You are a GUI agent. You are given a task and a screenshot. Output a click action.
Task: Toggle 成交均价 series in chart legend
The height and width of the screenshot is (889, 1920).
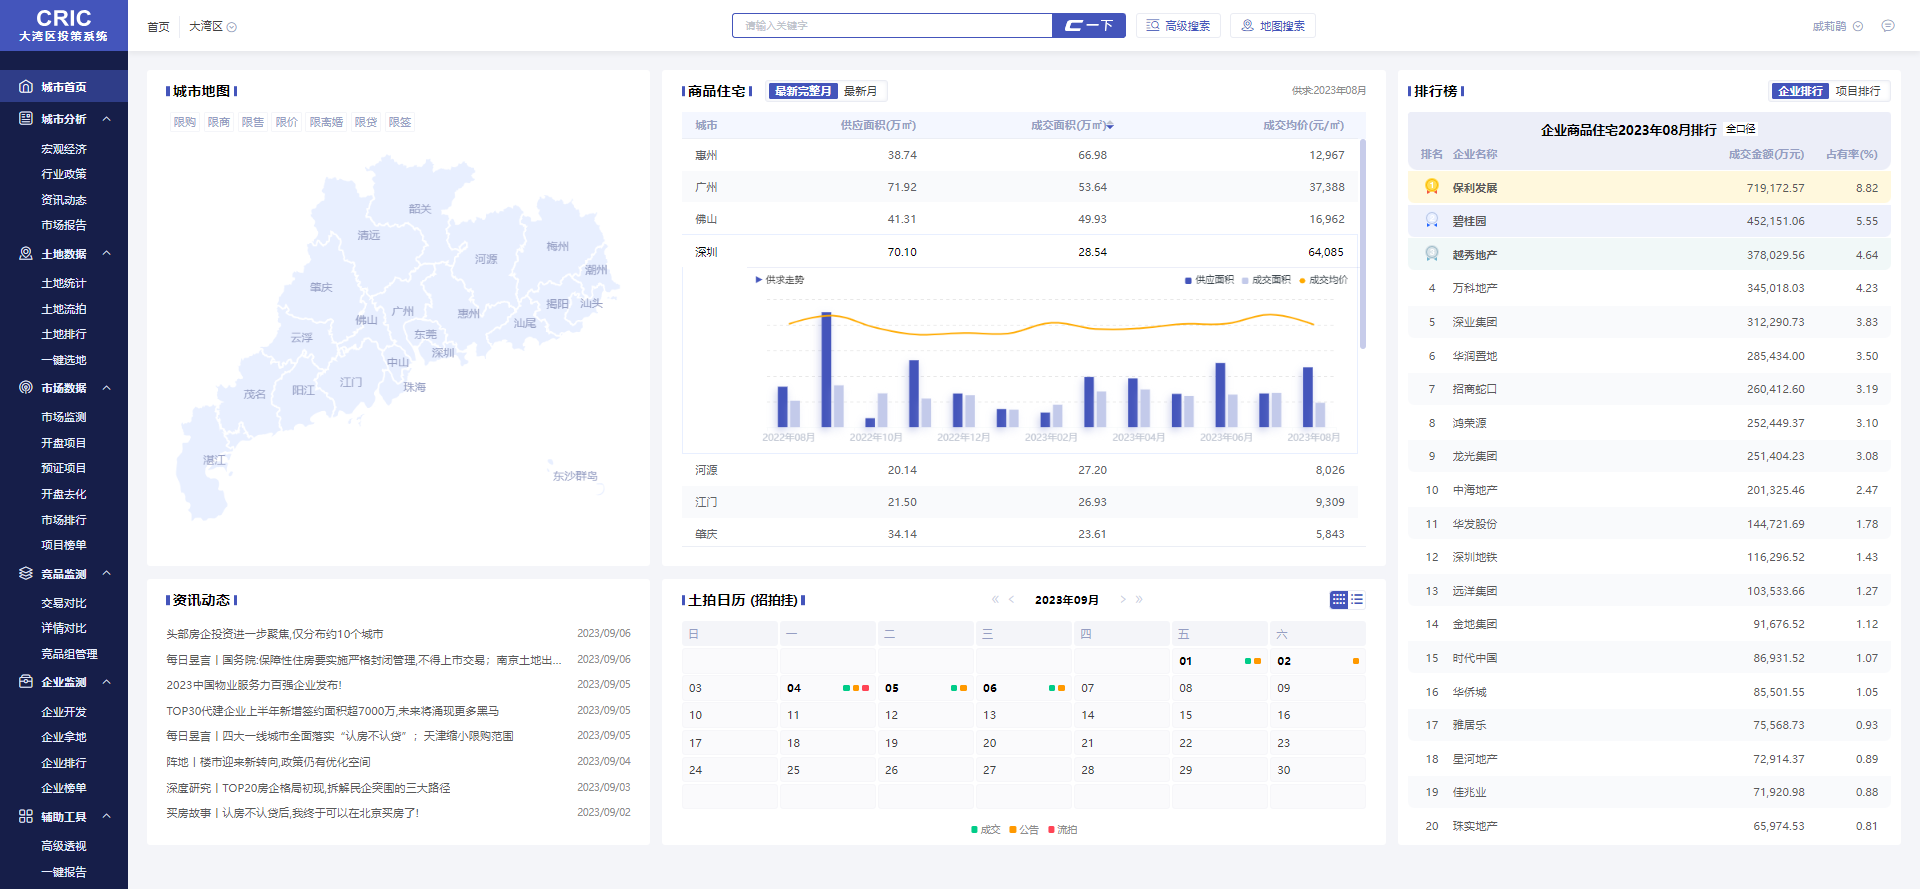(x=1323, y=280)
